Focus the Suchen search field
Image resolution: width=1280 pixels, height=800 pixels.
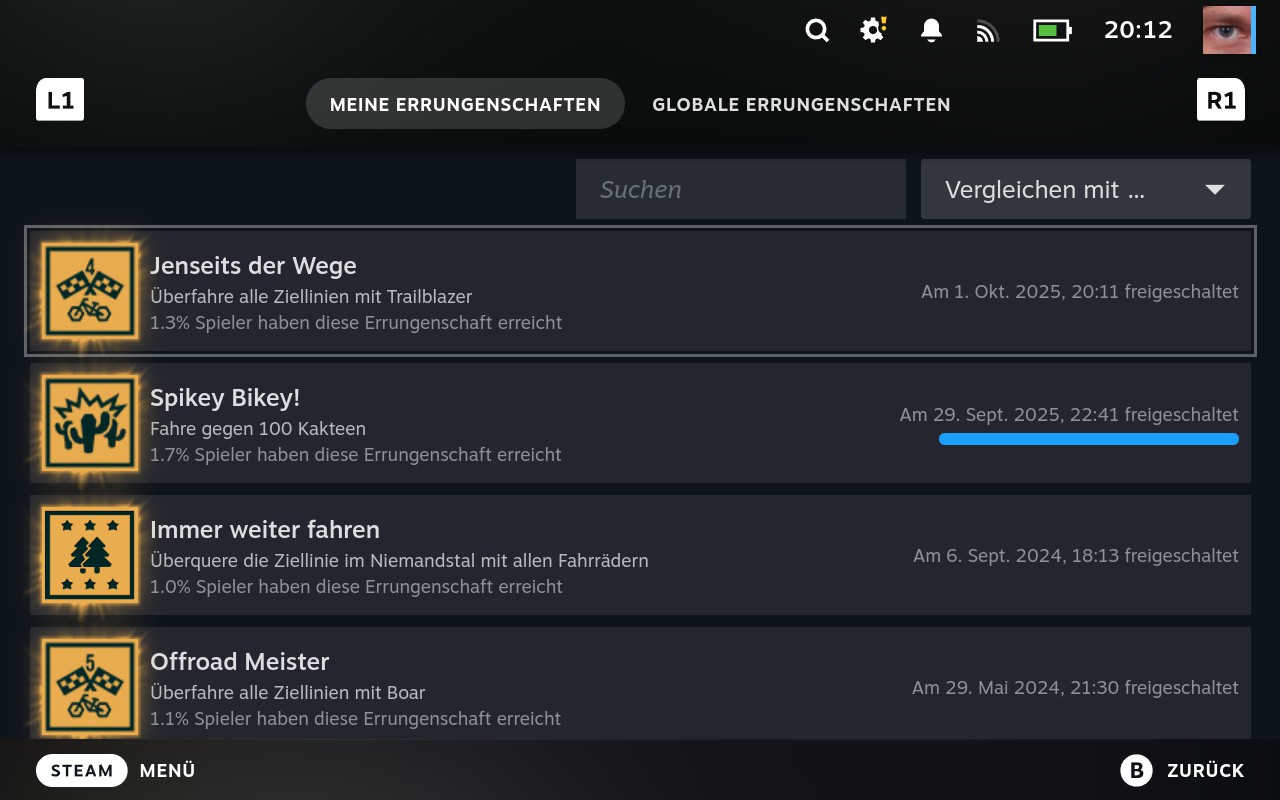click(x=740, y=189)
